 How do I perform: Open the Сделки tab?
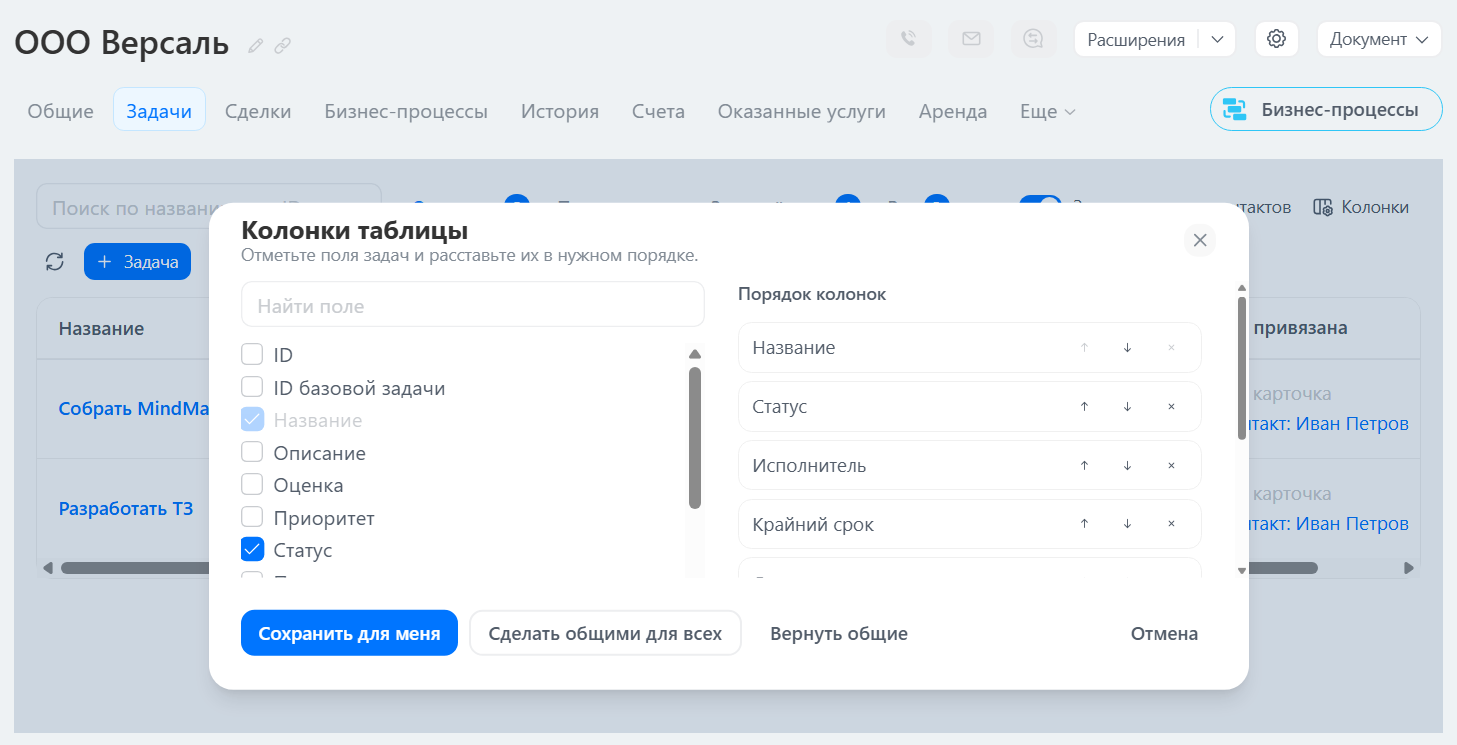tap(258, 112)
